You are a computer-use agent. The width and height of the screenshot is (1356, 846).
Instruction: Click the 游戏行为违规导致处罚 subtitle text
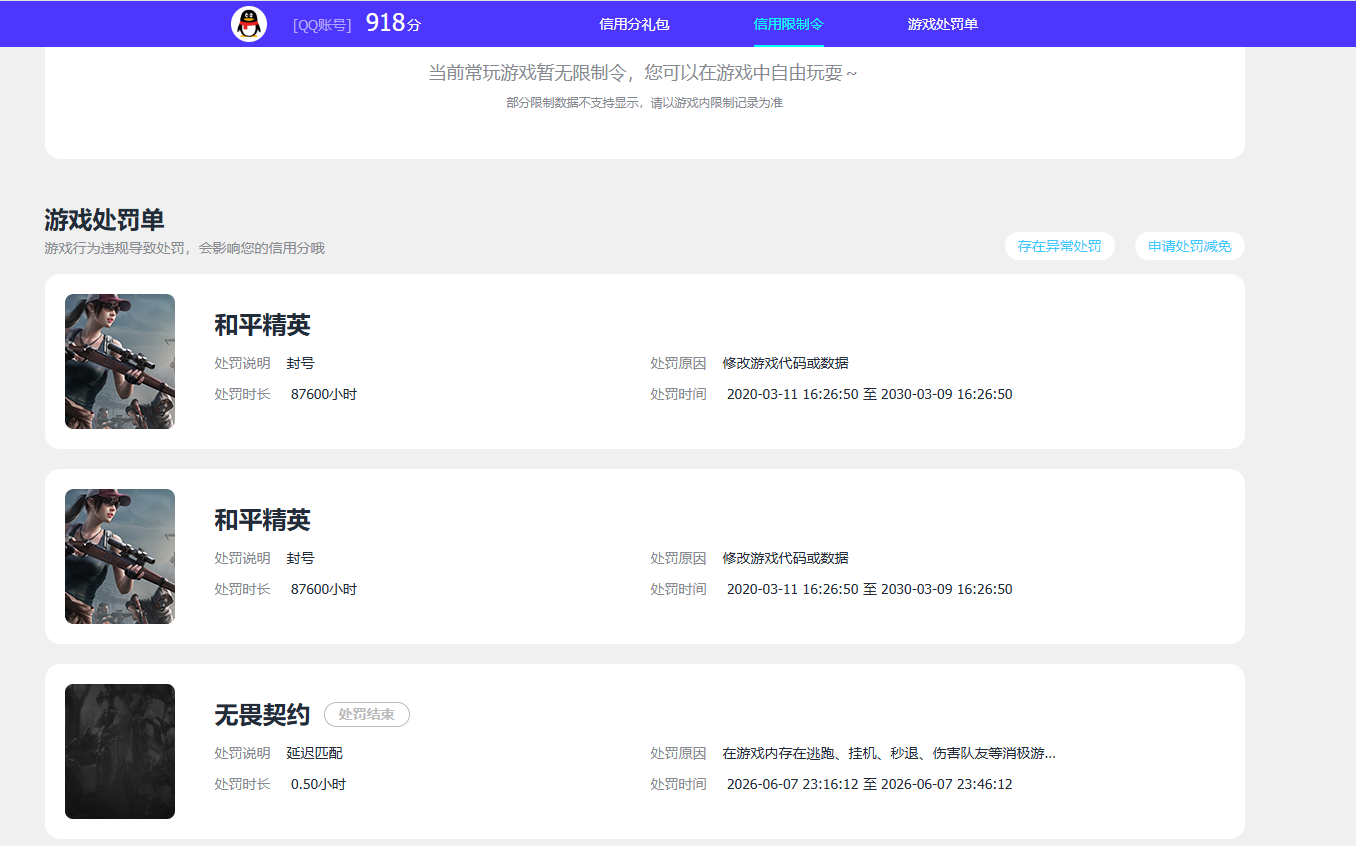185,248
